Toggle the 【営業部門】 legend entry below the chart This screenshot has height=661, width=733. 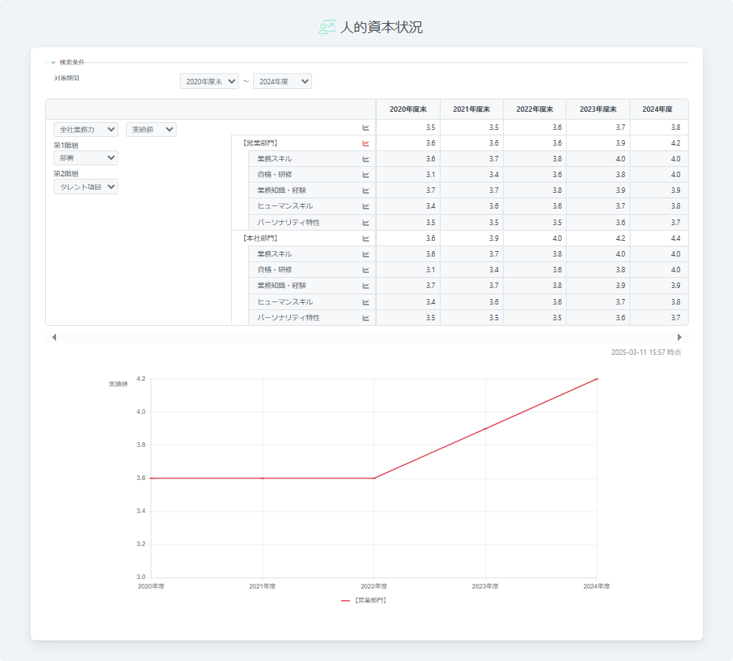(x=364, y=600)
